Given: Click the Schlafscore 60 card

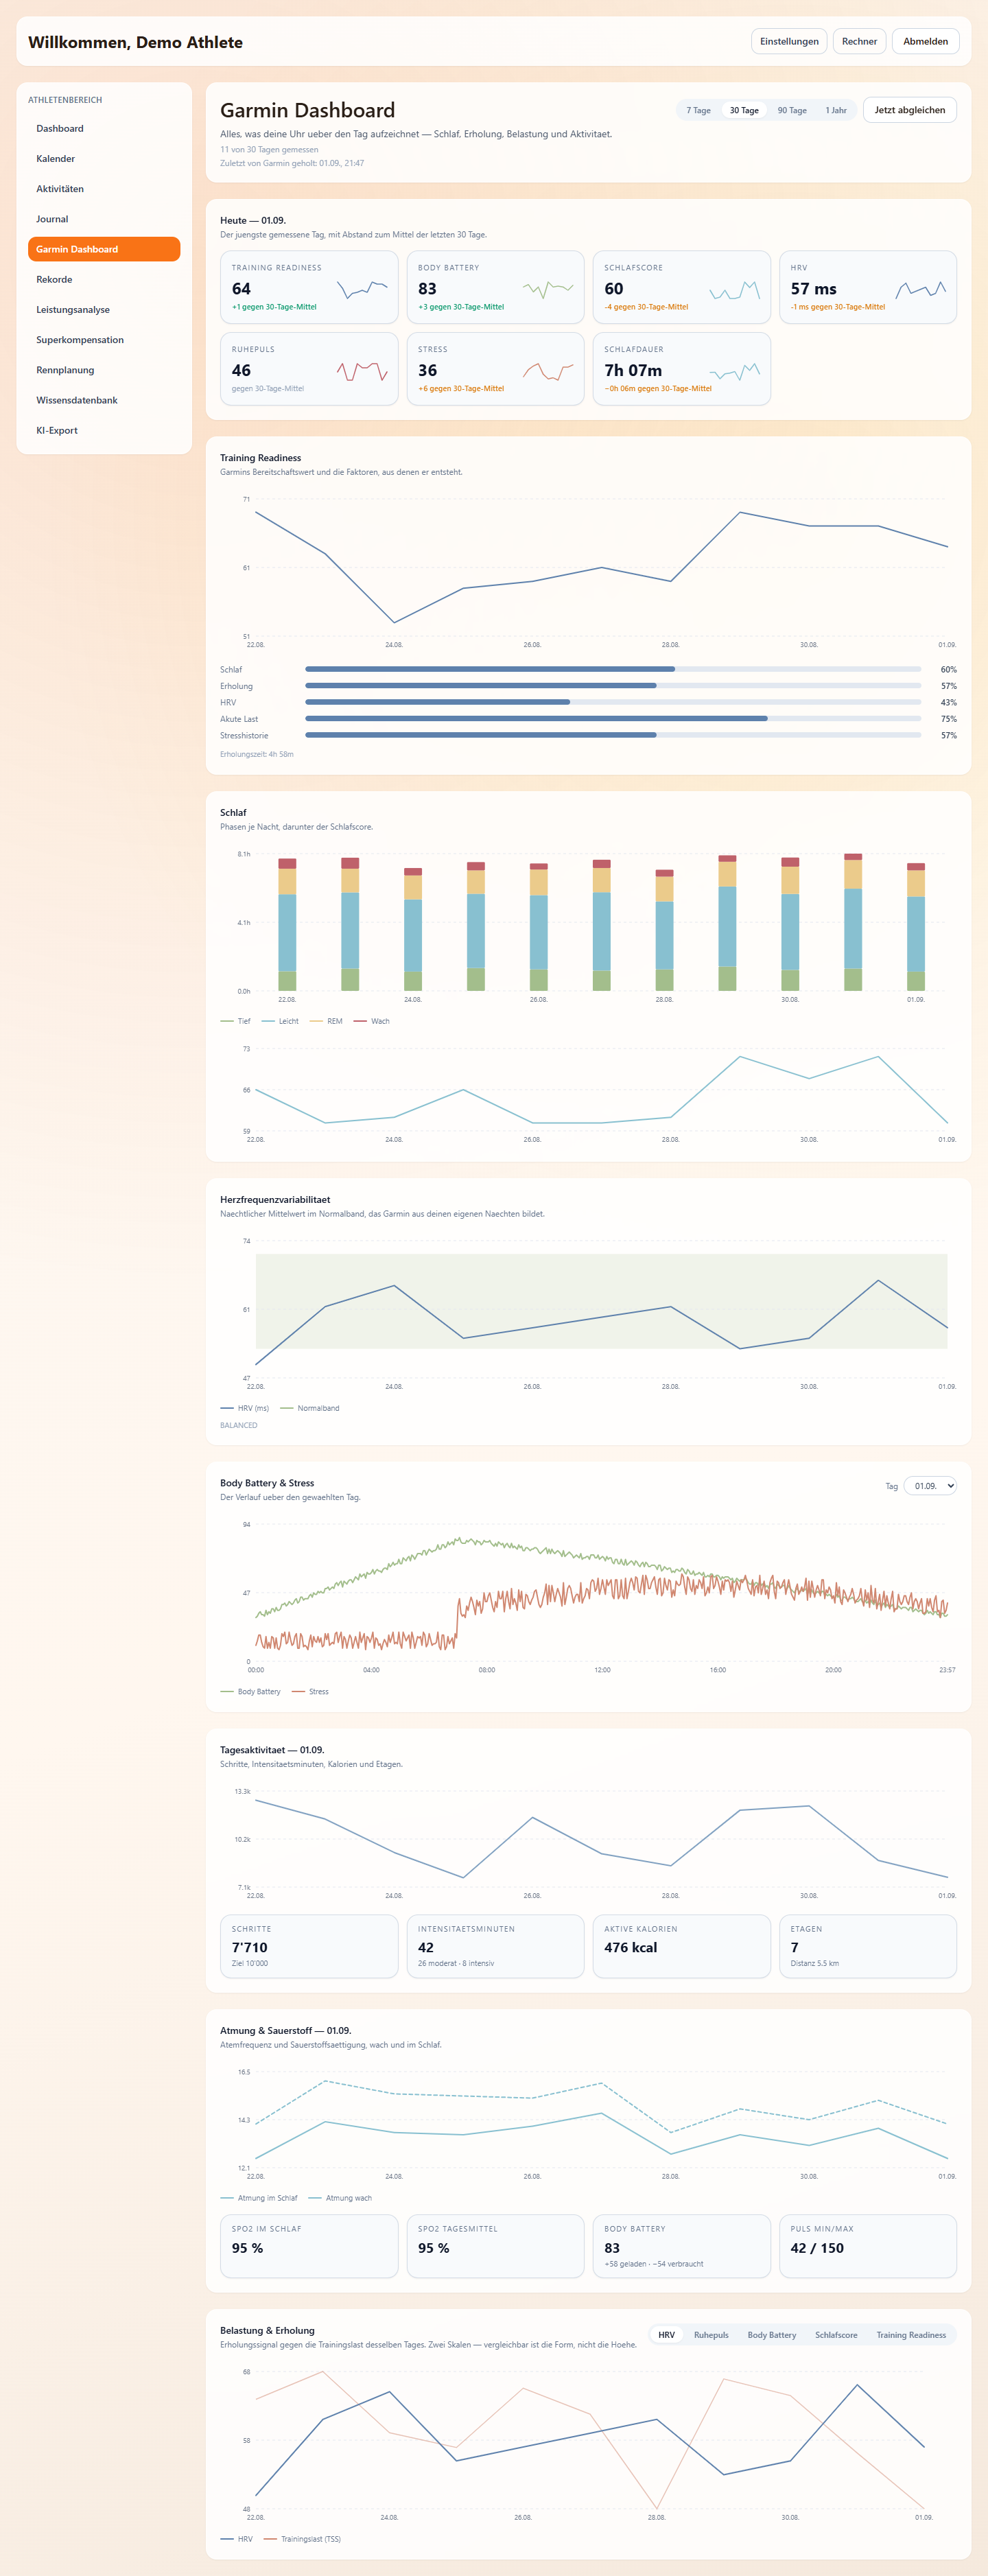Looking at the screenshot, I should (682, 287).
